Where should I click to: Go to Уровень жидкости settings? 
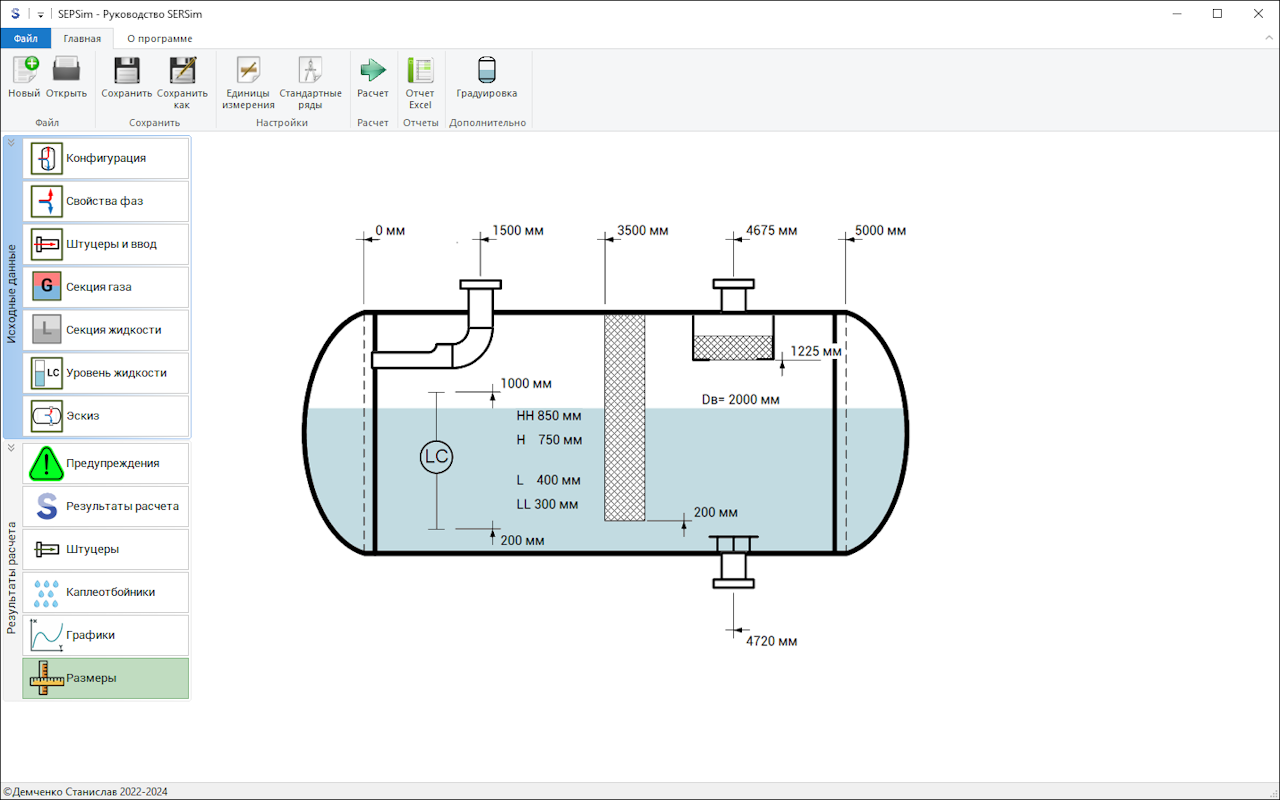click(106, 373)
